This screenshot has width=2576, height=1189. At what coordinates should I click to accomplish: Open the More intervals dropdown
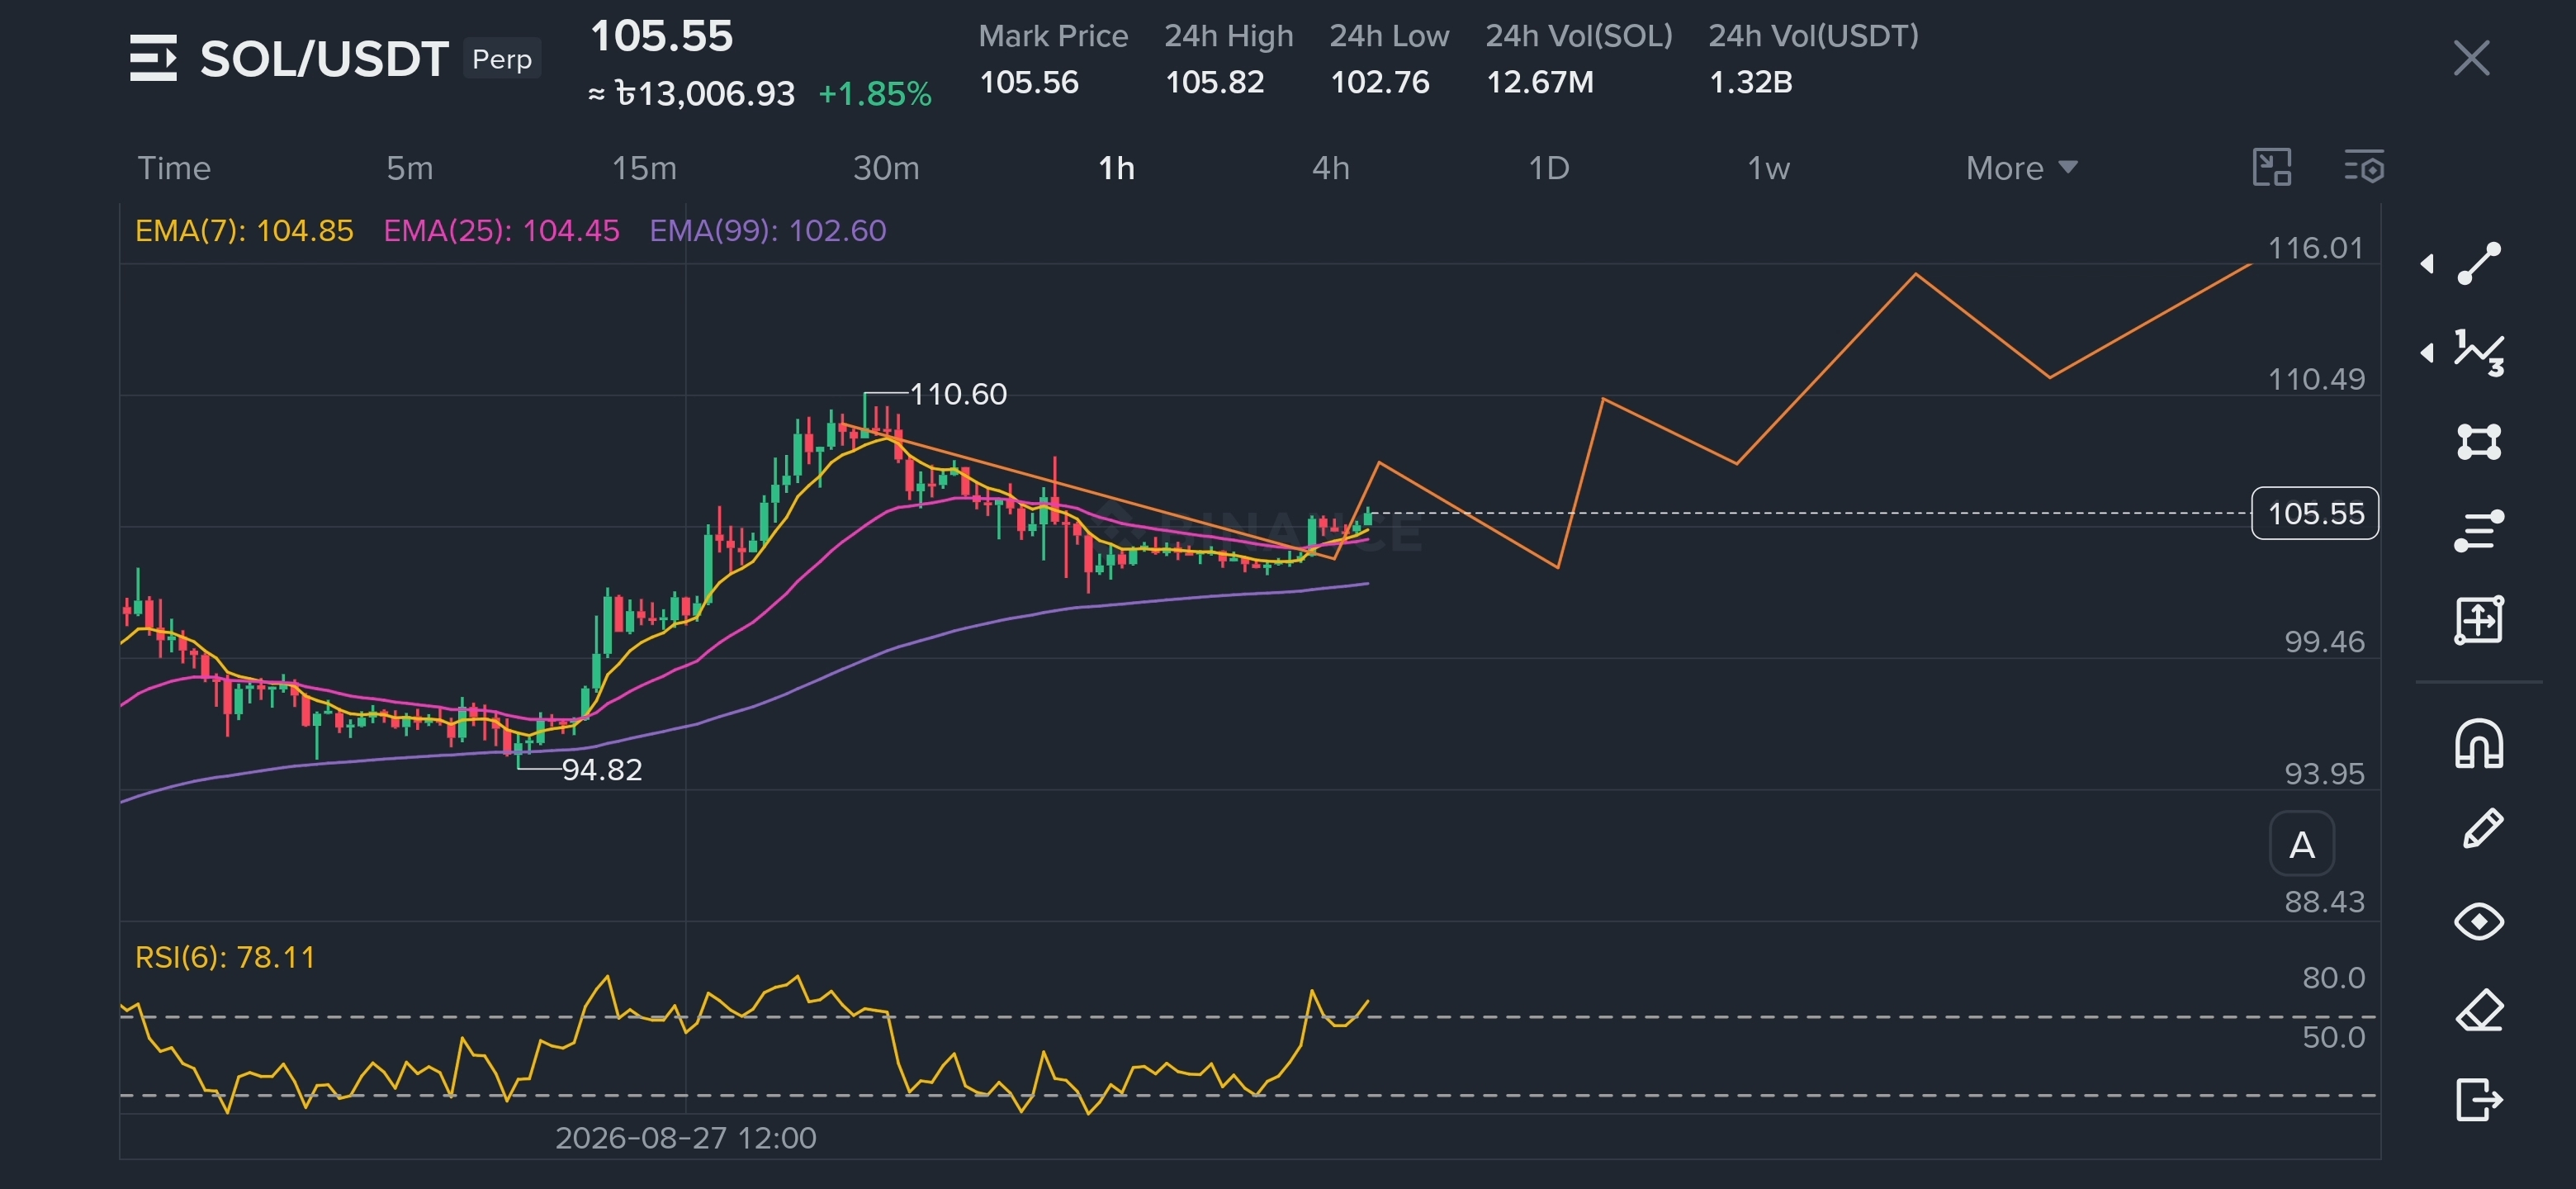[2022, 168]
